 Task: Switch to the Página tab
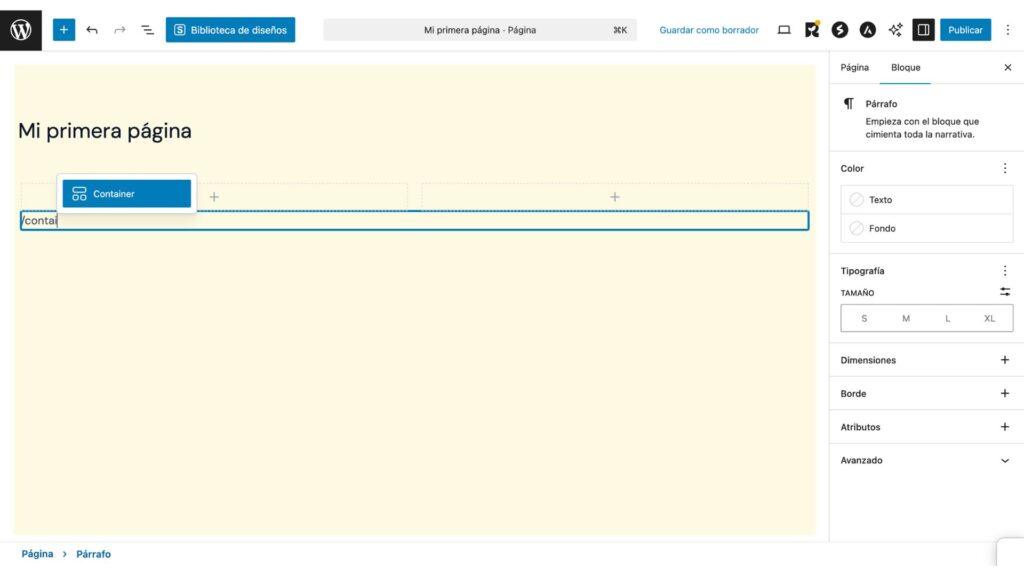click(x=855, y=68)
